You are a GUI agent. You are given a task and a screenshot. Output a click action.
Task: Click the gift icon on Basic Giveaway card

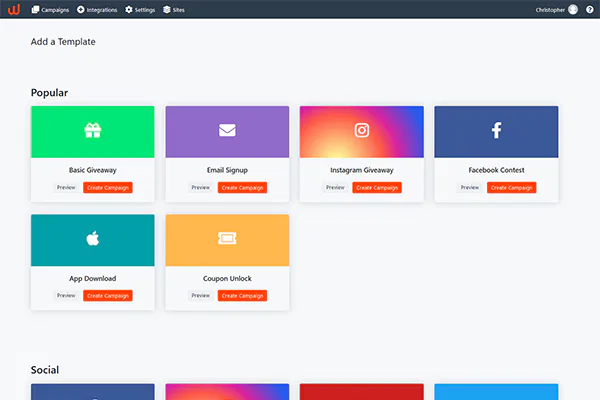click(x=92, y=130)
